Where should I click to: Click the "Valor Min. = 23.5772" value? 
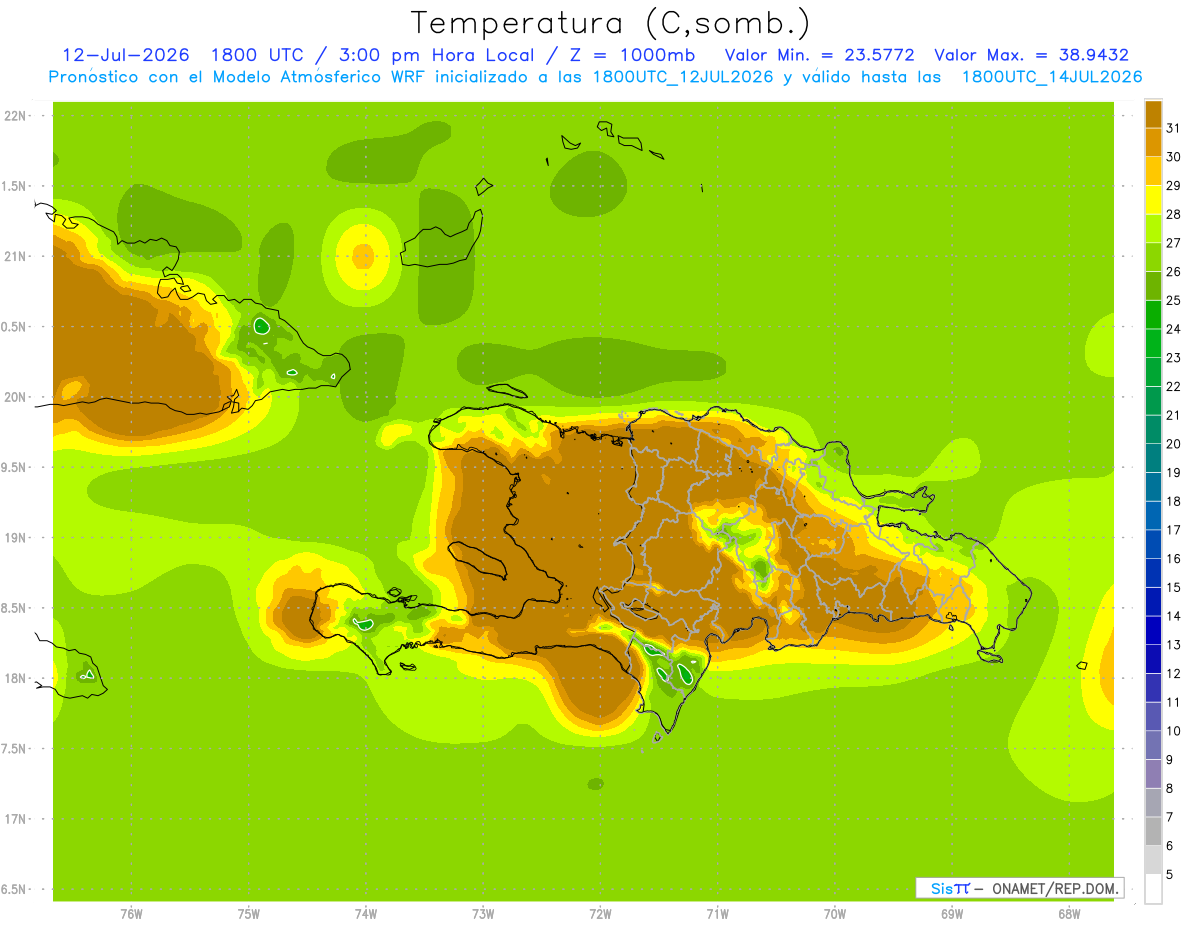[819, 55]
